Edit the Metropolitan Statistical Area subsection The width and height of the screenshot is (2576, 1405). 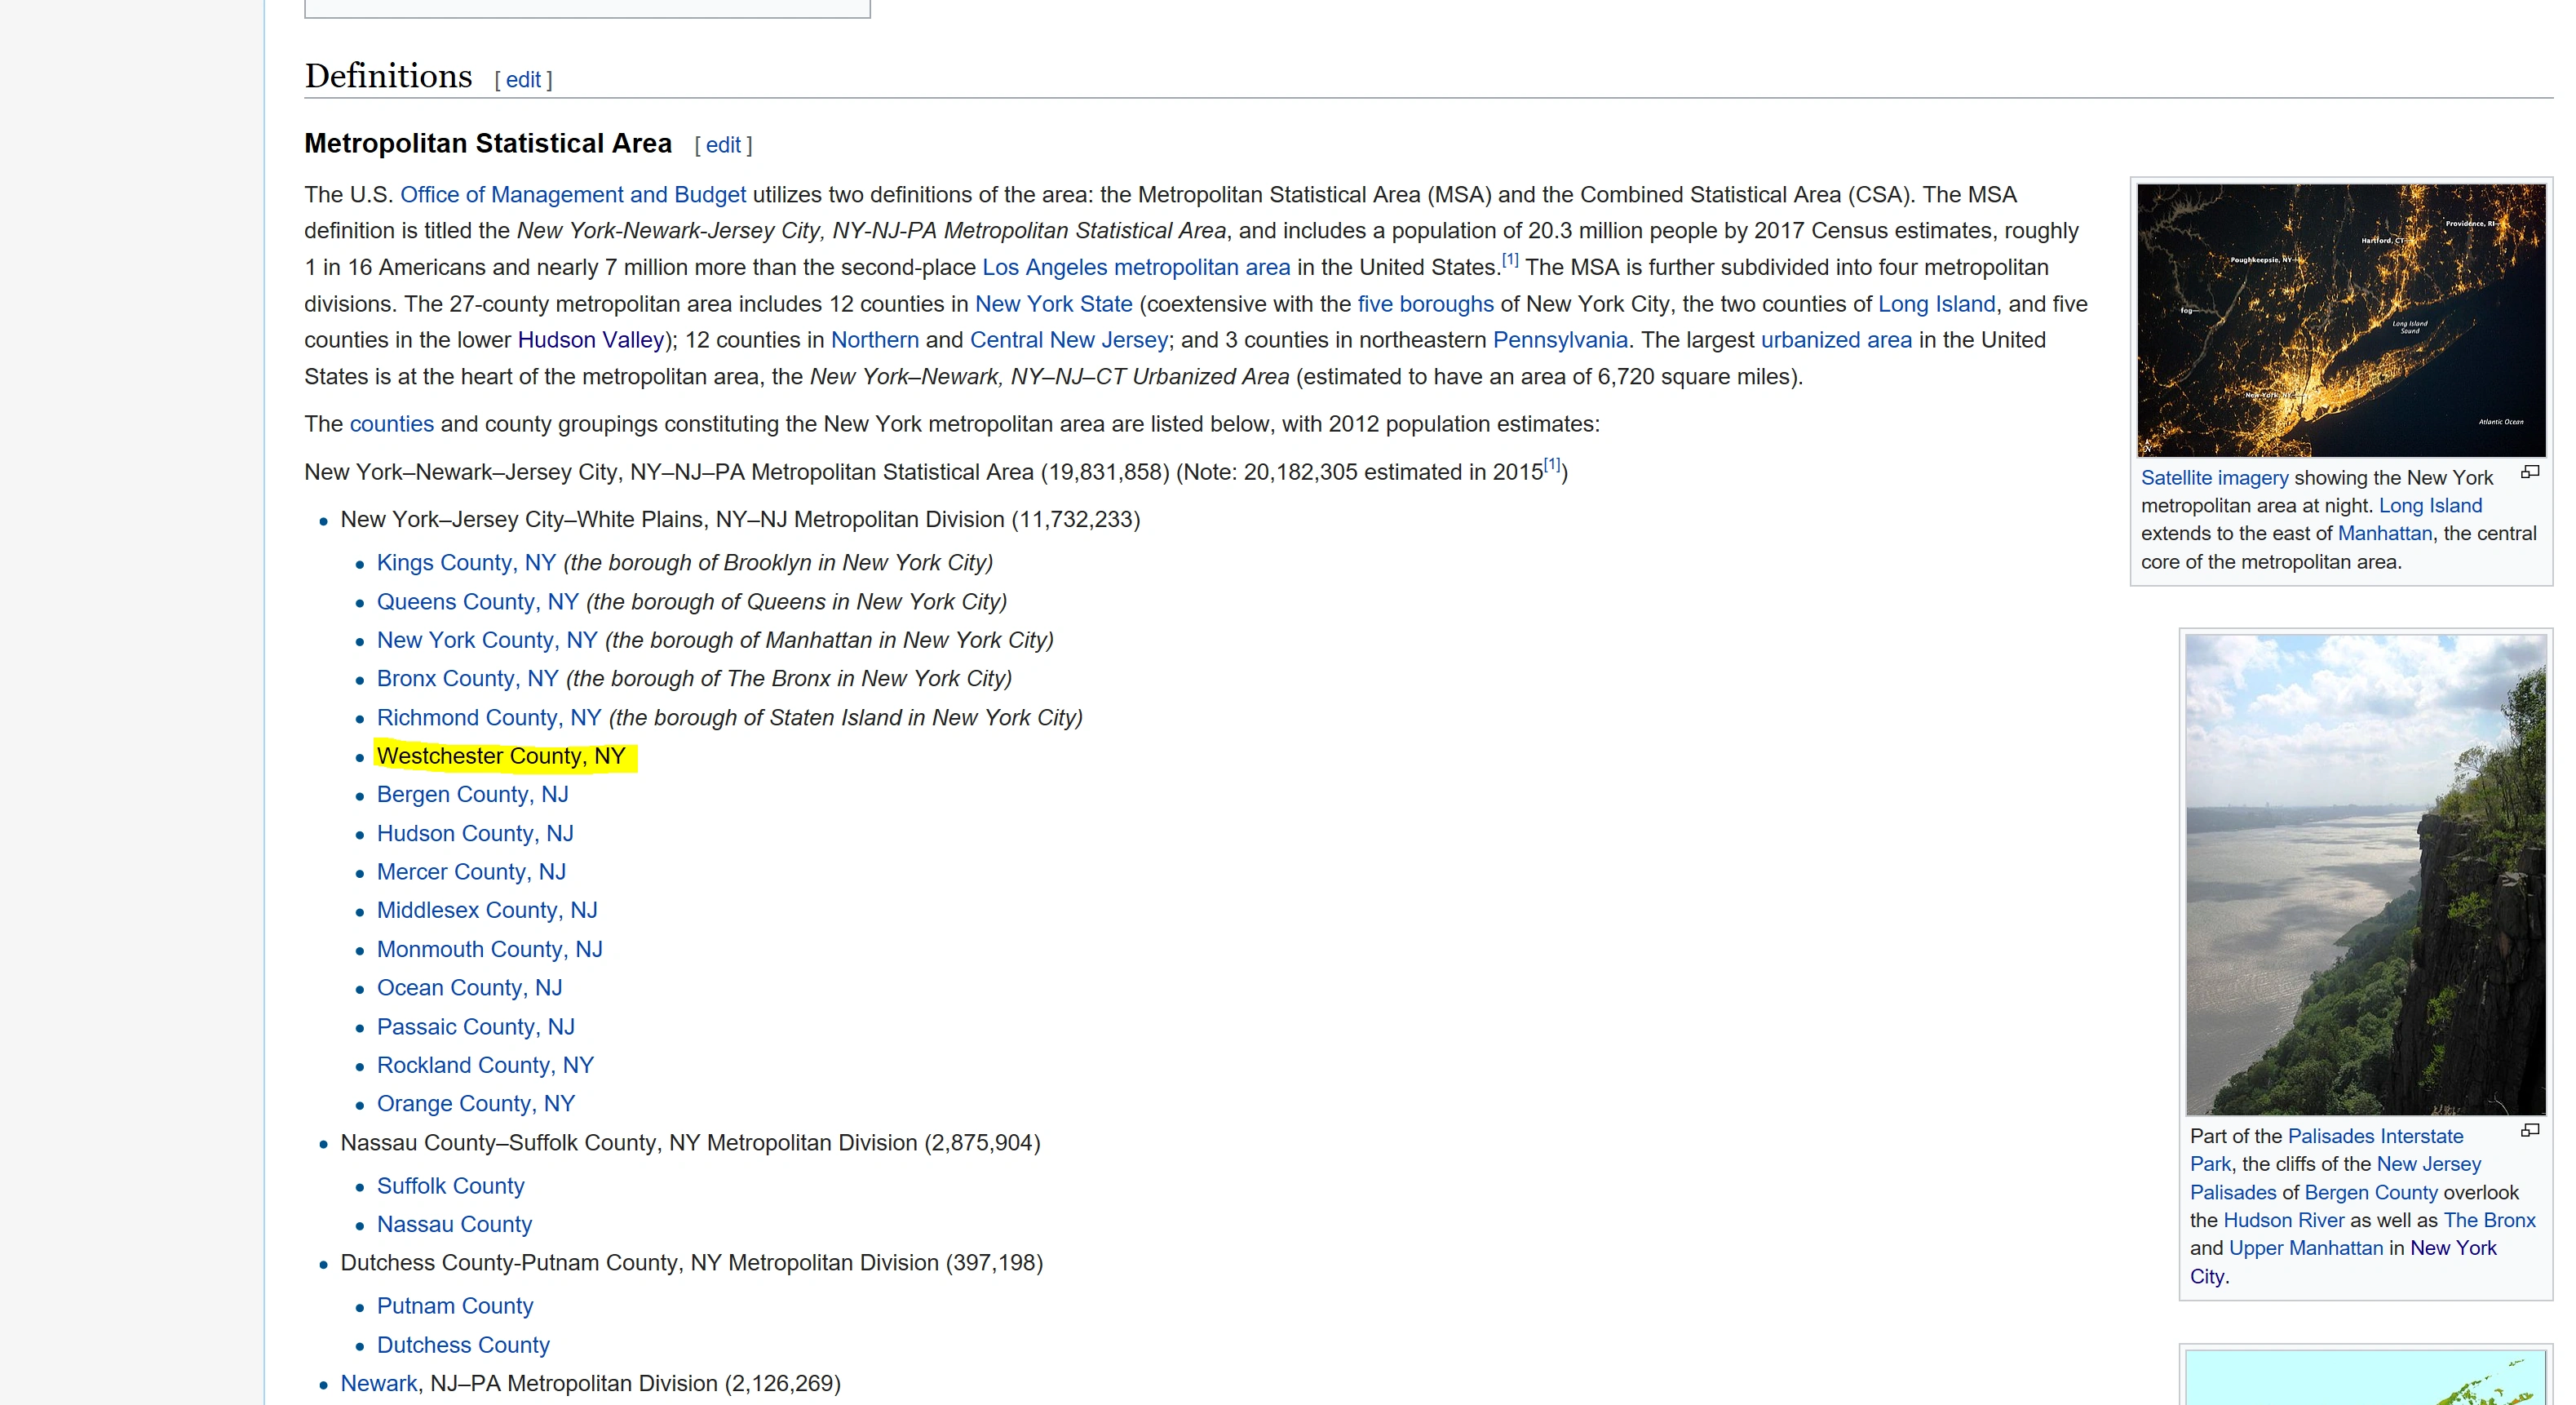click(x=723, y=145)
